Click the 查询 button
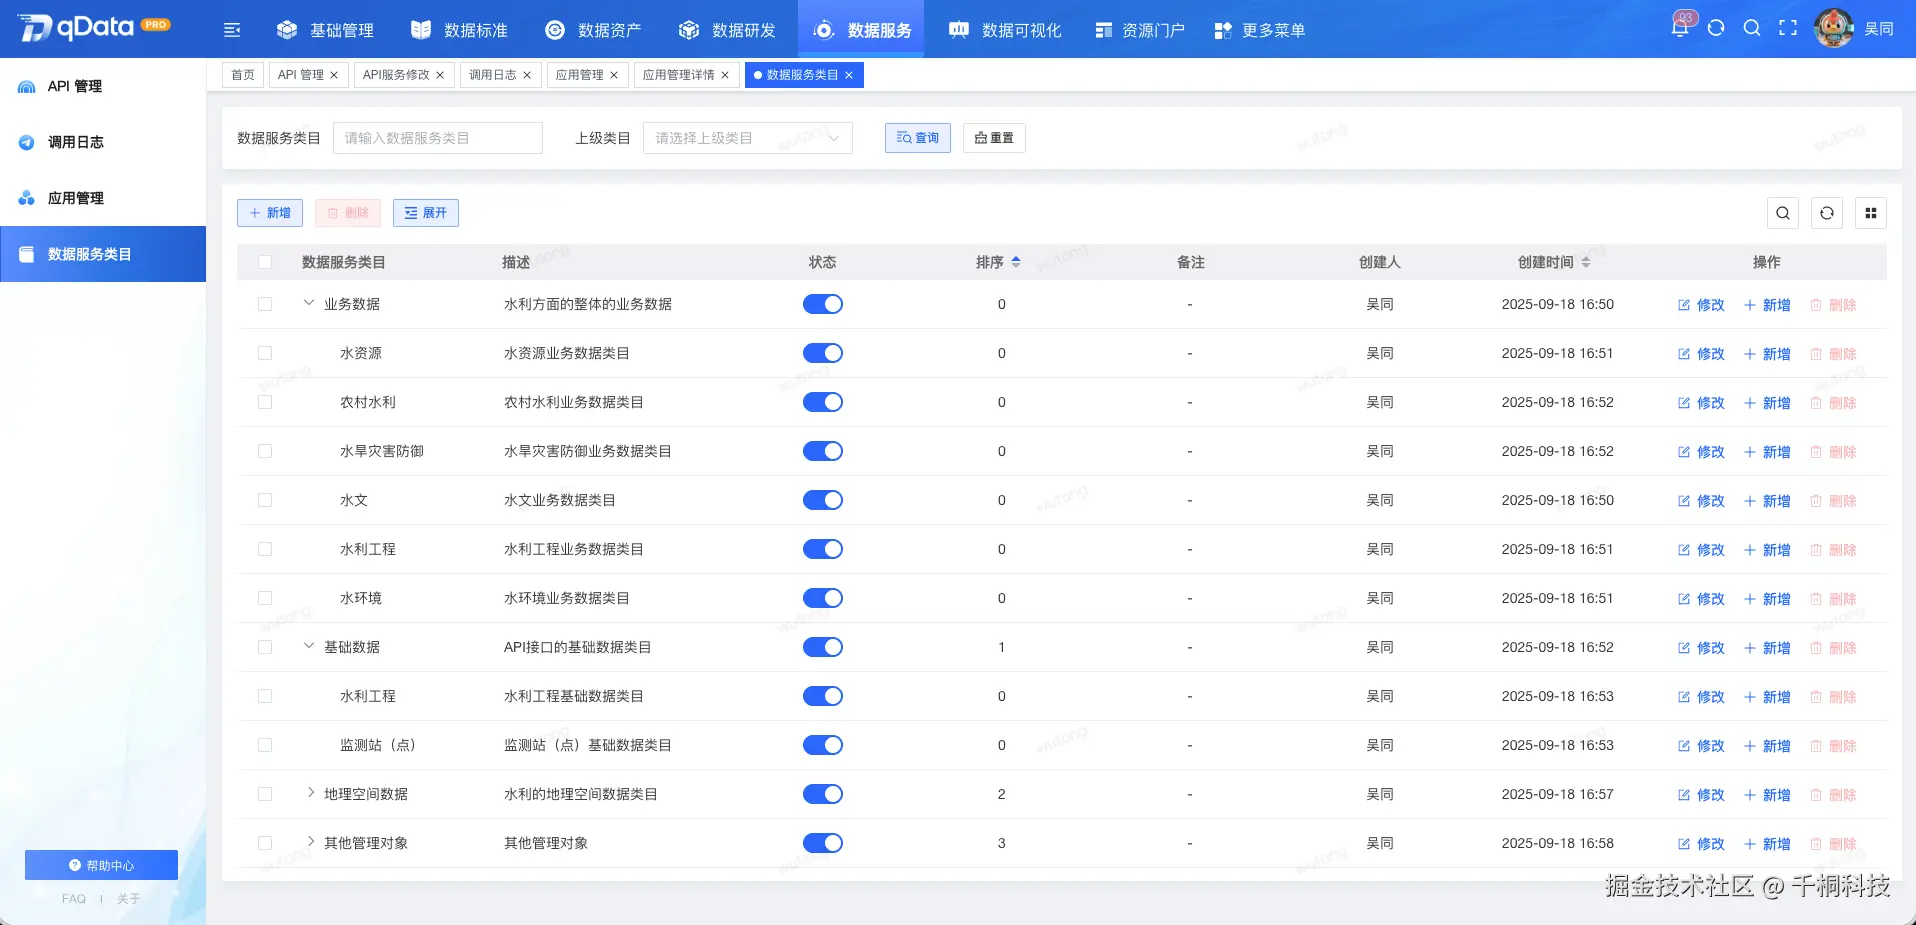Screen dimensions: 1916x925 [916, 138]
